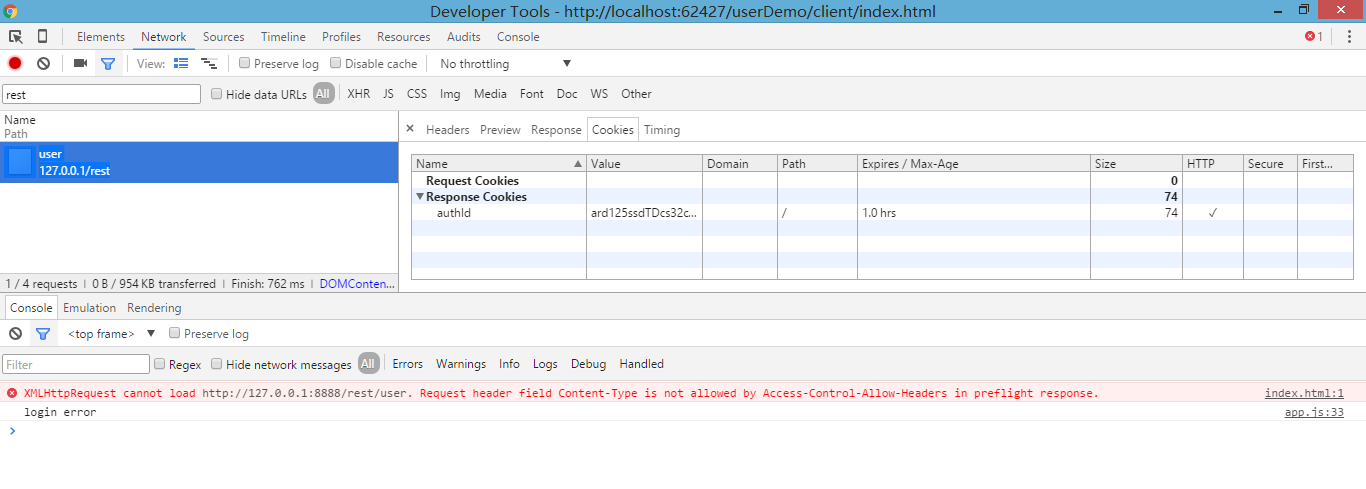1366x489 pixels.
Task: Toggle the network filter funnel icon
Action: click(x=108, y=63)
